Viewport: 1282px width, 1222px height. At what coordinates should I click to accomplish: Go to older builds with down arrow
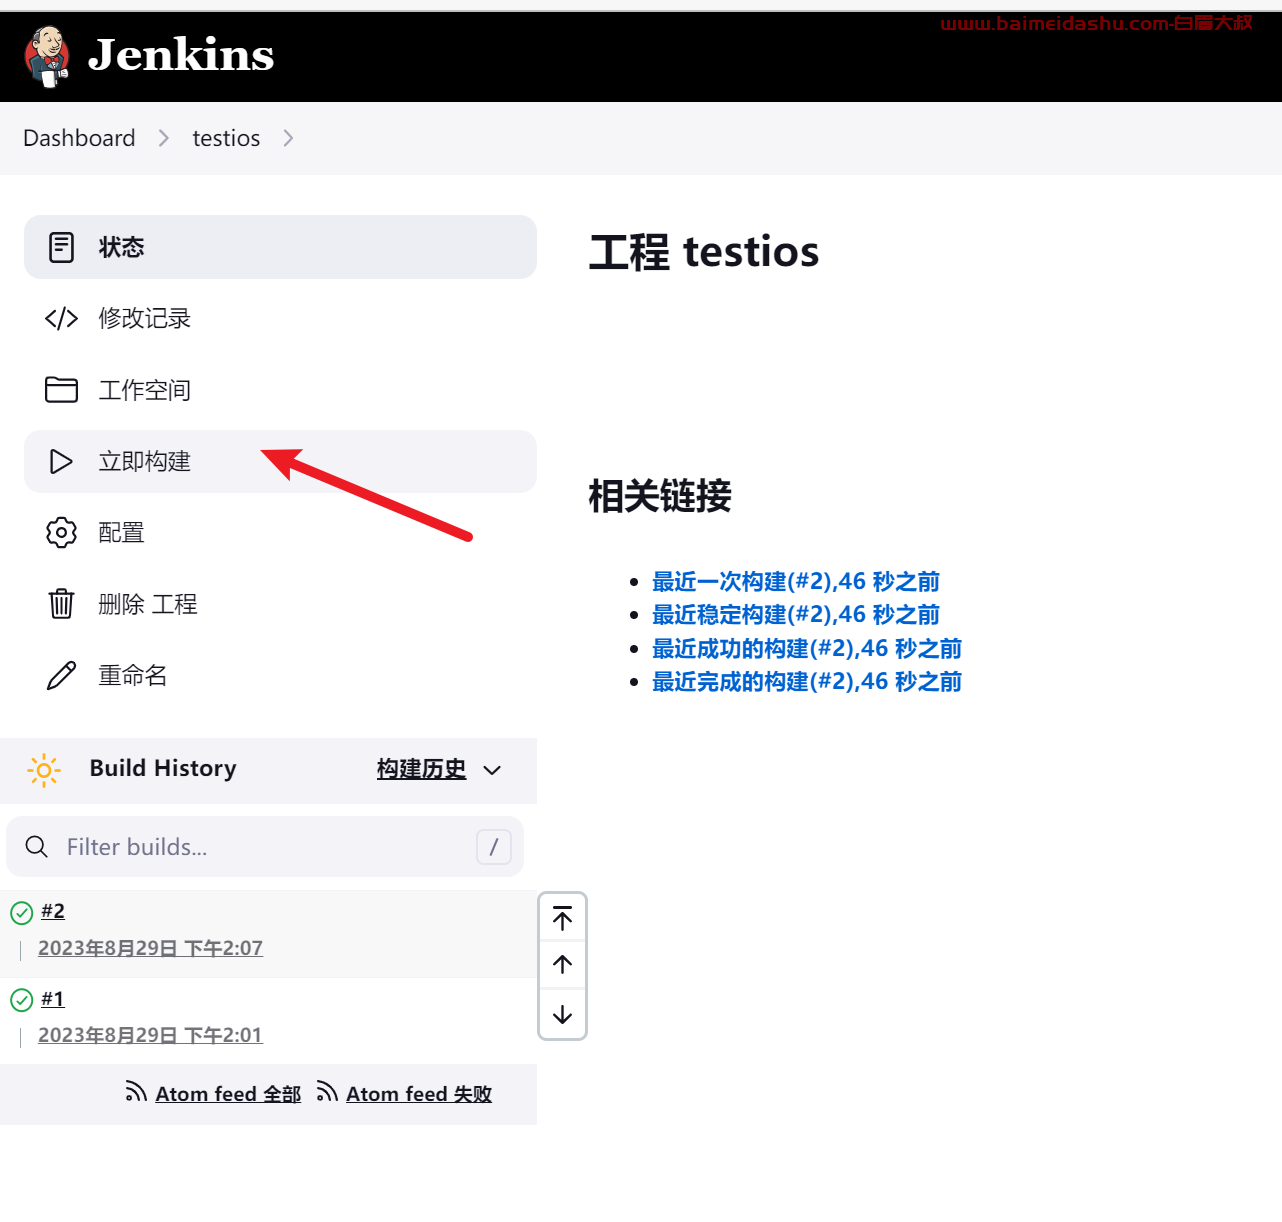point(562,1014)
